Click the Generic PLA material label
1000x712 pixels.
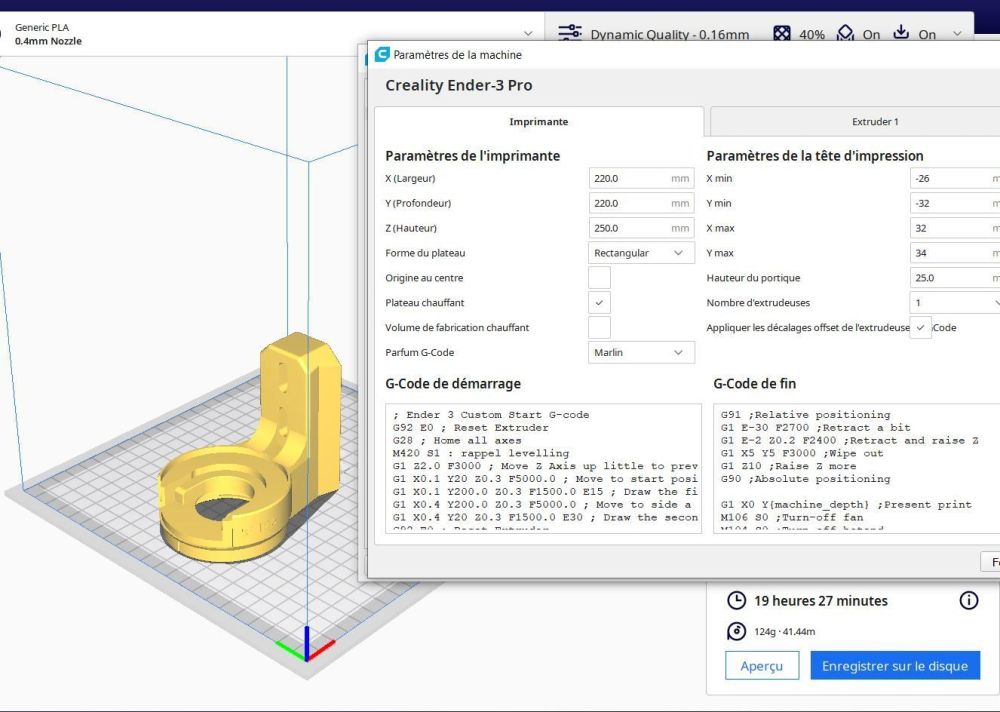(x=42, y=27)
